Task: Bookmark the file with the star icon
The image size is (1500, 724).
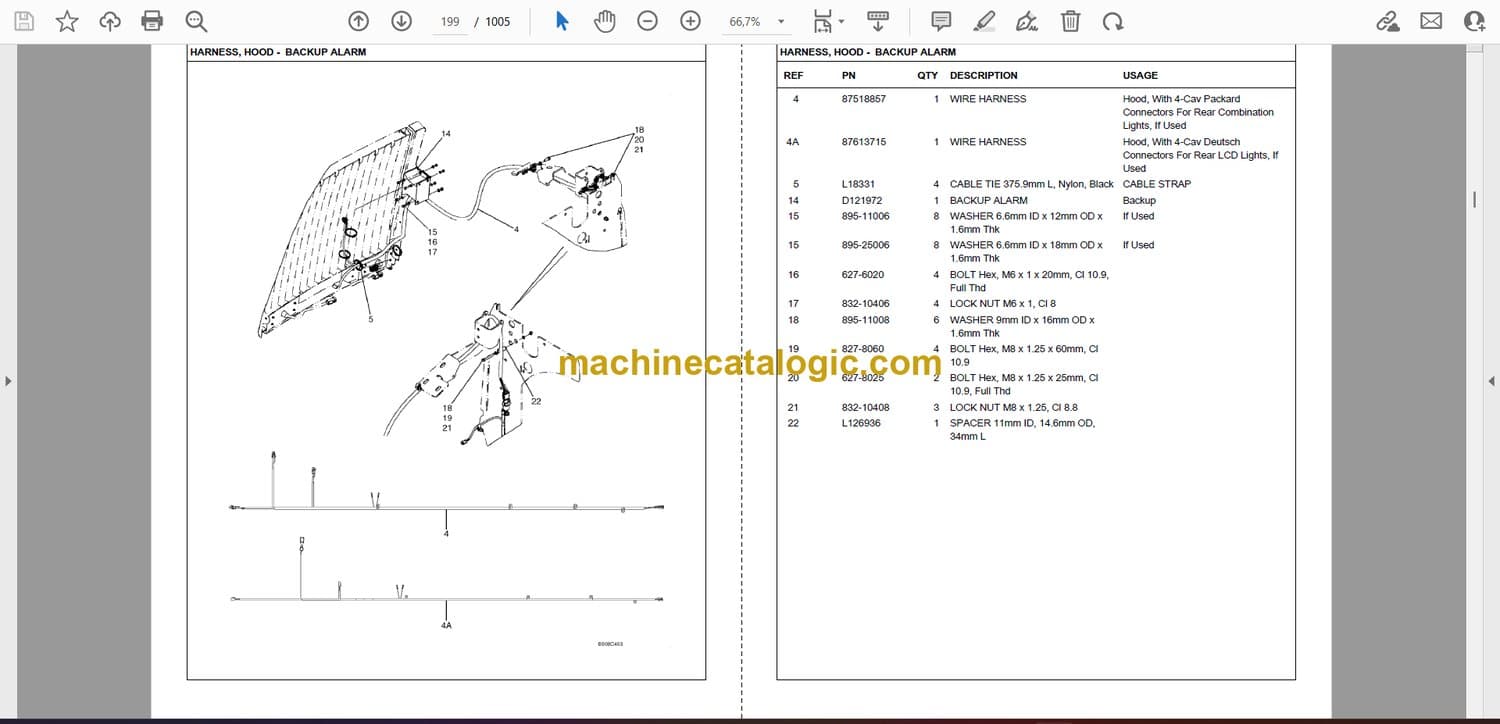Action: click(67, 21)
